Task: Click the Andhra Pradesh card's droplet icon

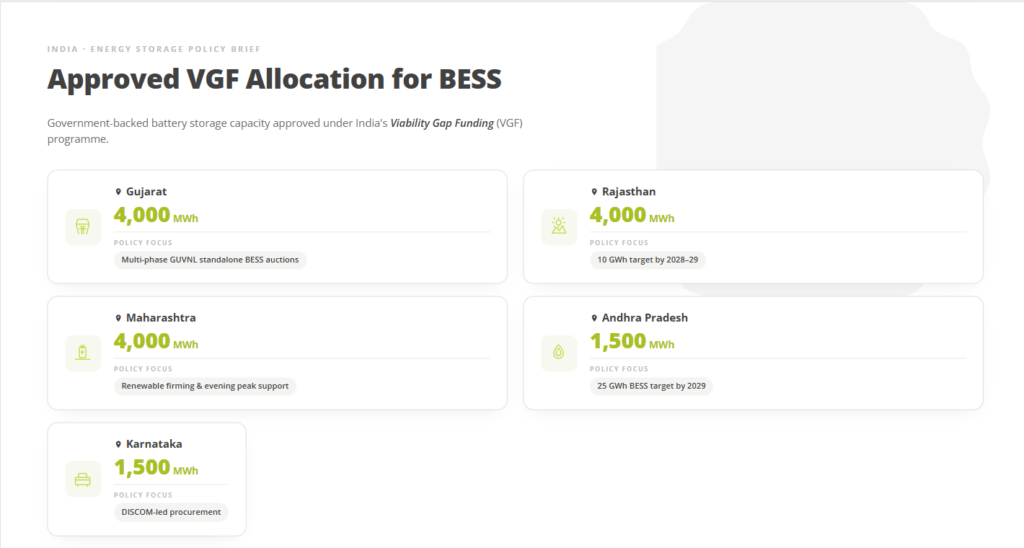Action: point(559,353)
